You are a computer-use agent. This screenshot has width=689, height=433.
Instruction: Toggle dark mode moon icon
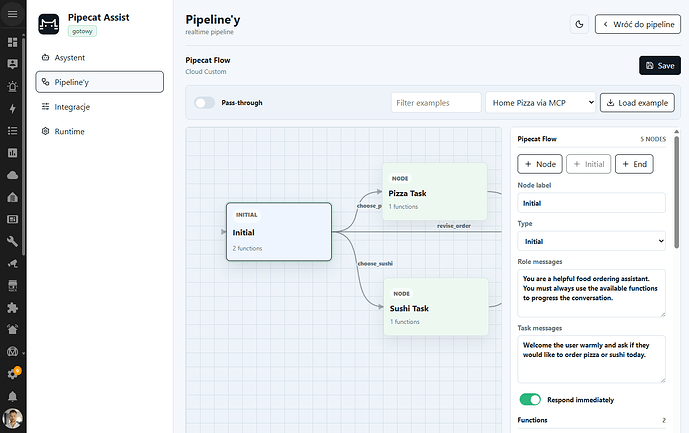point(579,24)
